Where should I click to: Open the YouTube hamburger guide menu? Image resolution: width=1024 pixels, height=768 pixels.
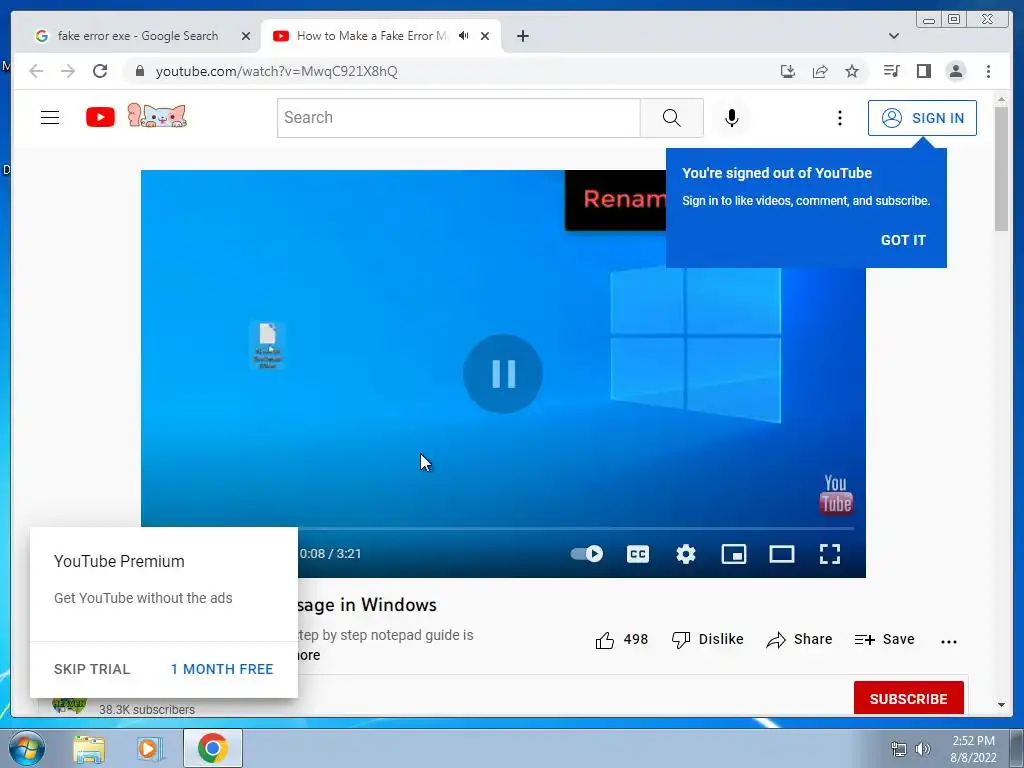(50, 118)
